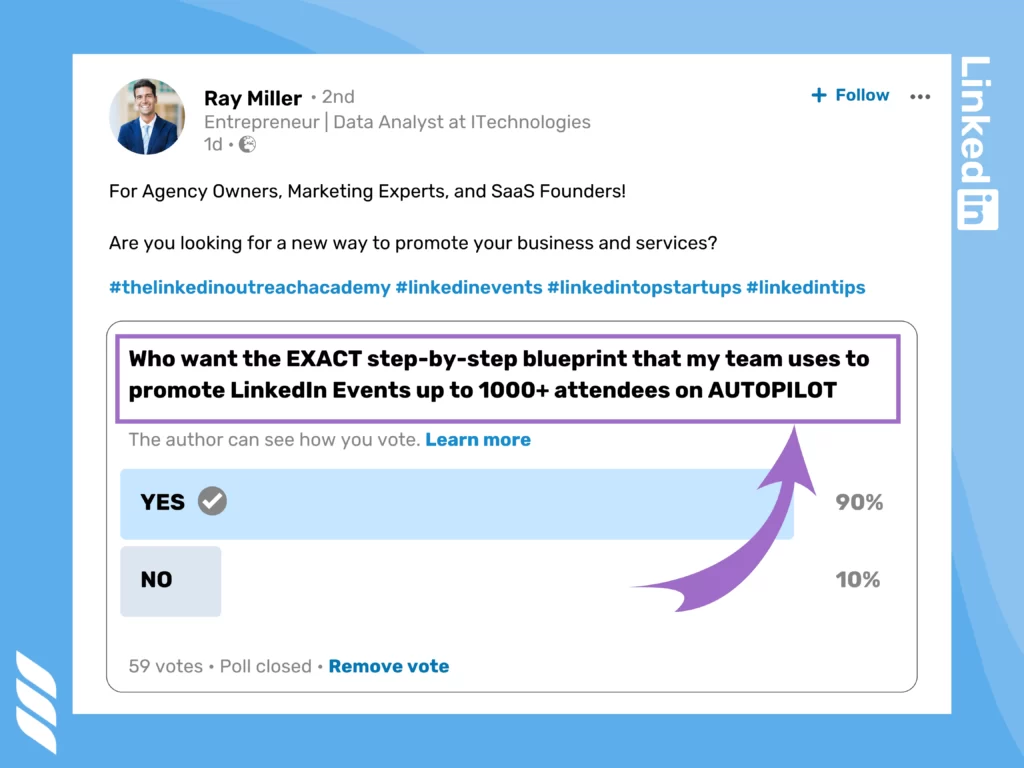Open the Learn more link
This screenshot has height=768, width=1024.
click(478, 439)
